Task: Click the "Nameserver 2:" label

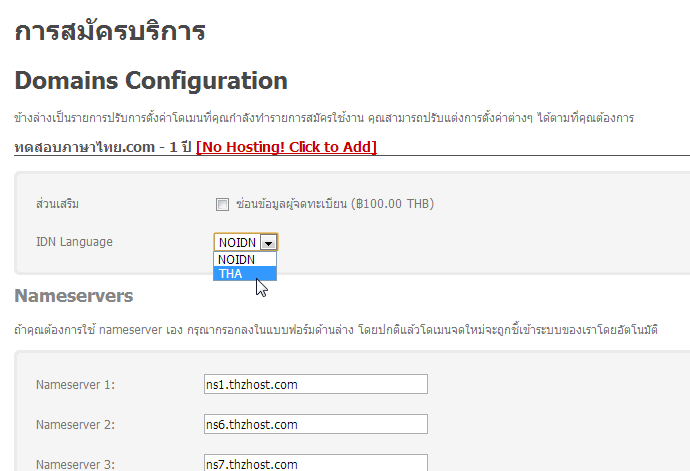Action: 75,424
